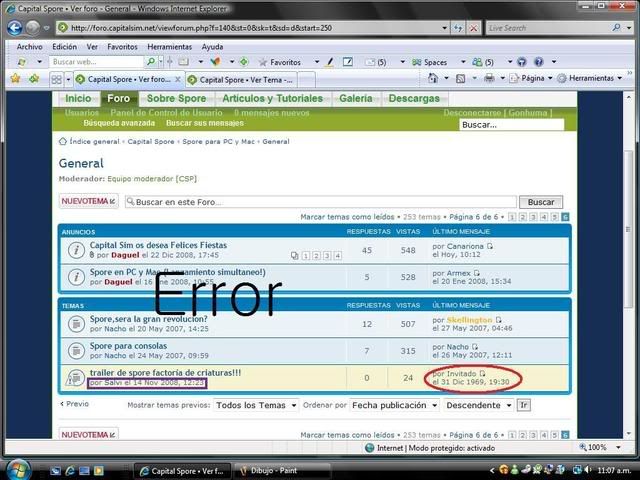Click the page Refresh icon
640x480 pixels.
[458, 28]
